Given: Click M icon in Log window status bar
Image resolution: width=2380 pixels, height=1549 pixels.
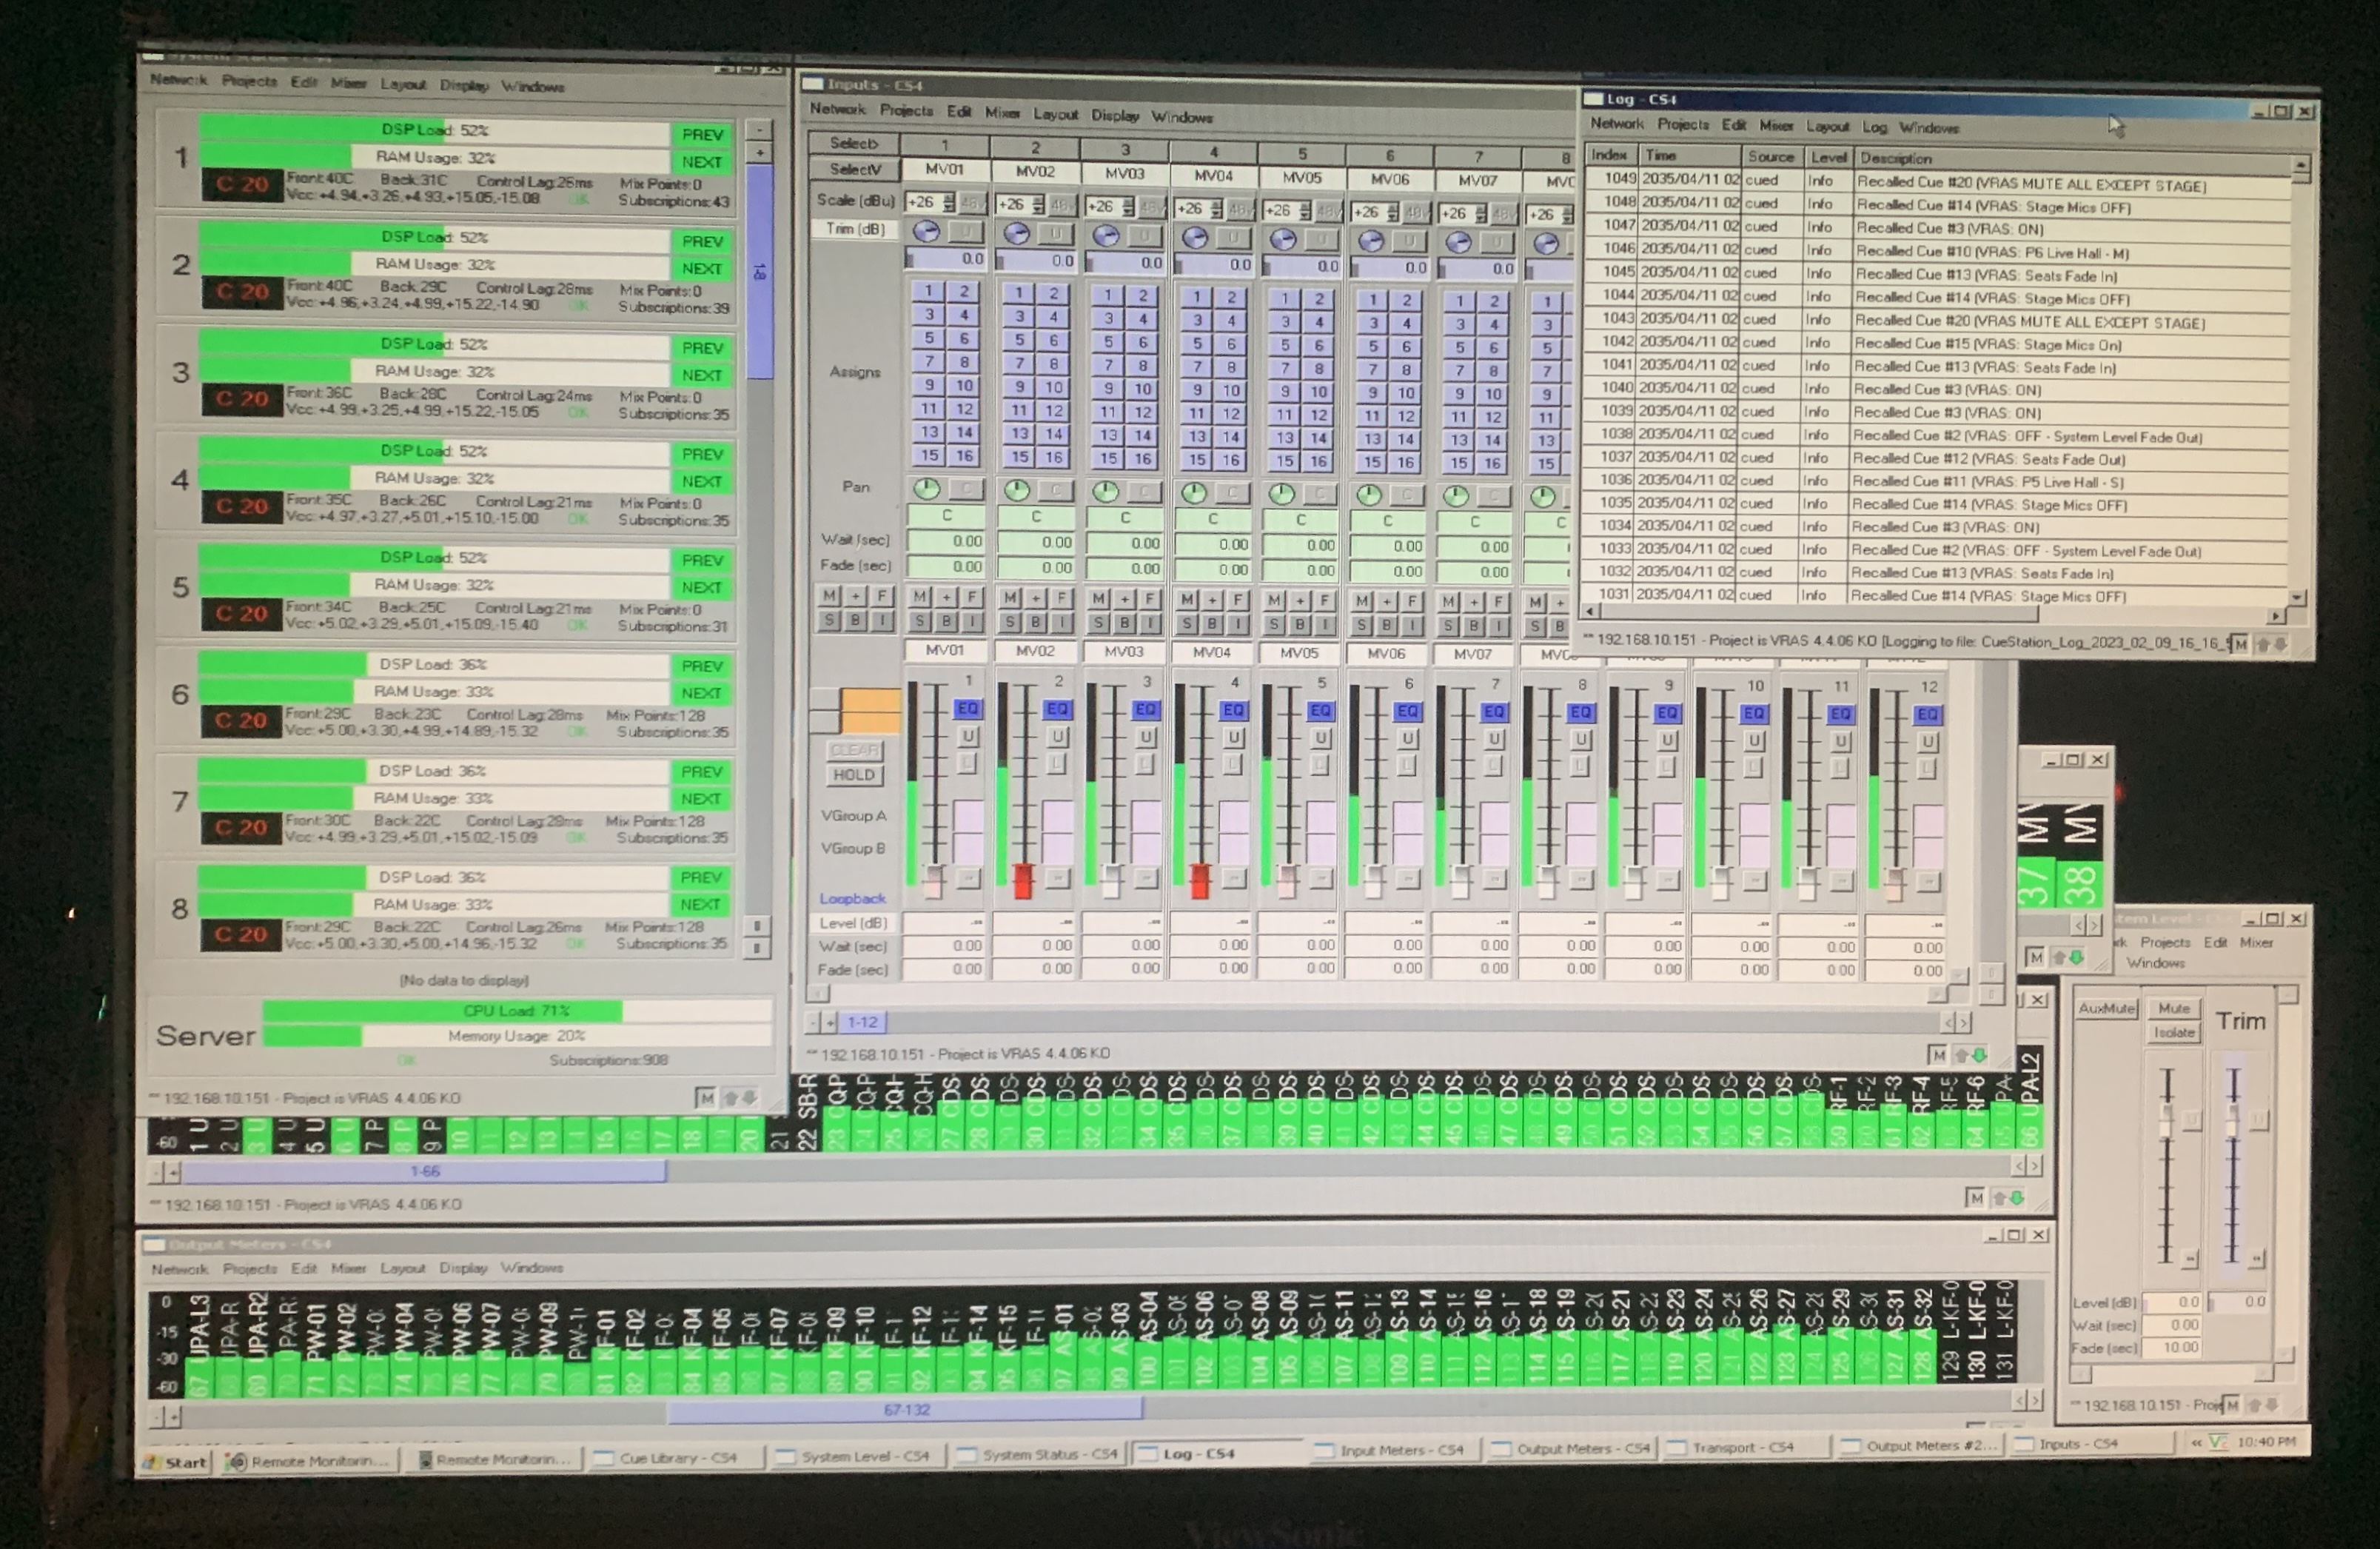Looking at the screenshot, I should tap(2239, 644).
